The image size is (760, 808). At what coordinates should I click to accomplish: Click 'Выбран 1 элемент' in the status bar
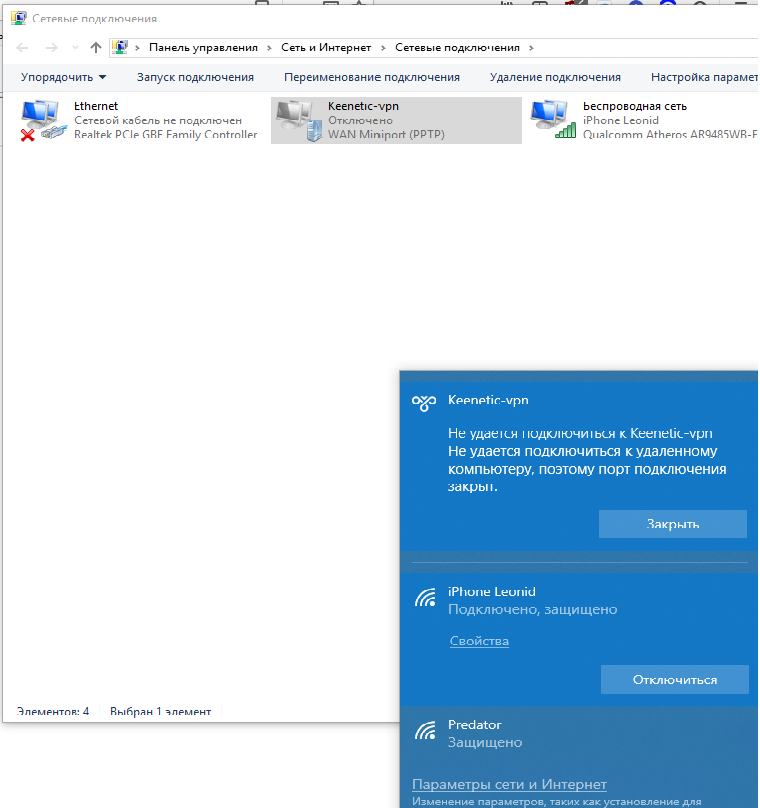point(160,712)
